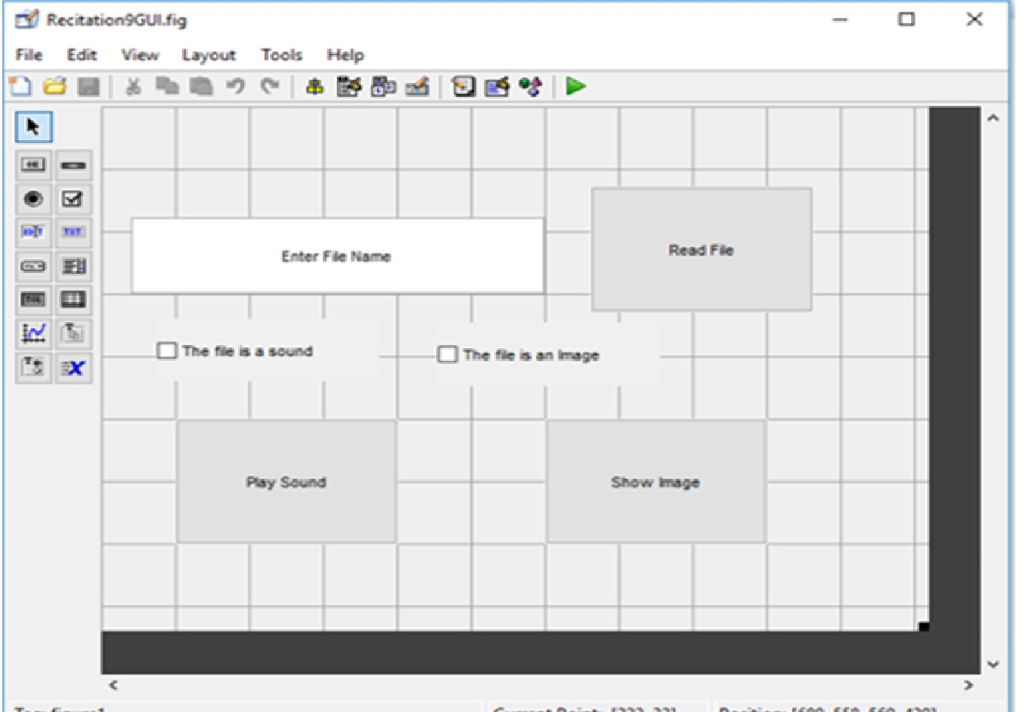Click the Play Sound button
Screen dimensions: 1024x712
tap(289, 481)
